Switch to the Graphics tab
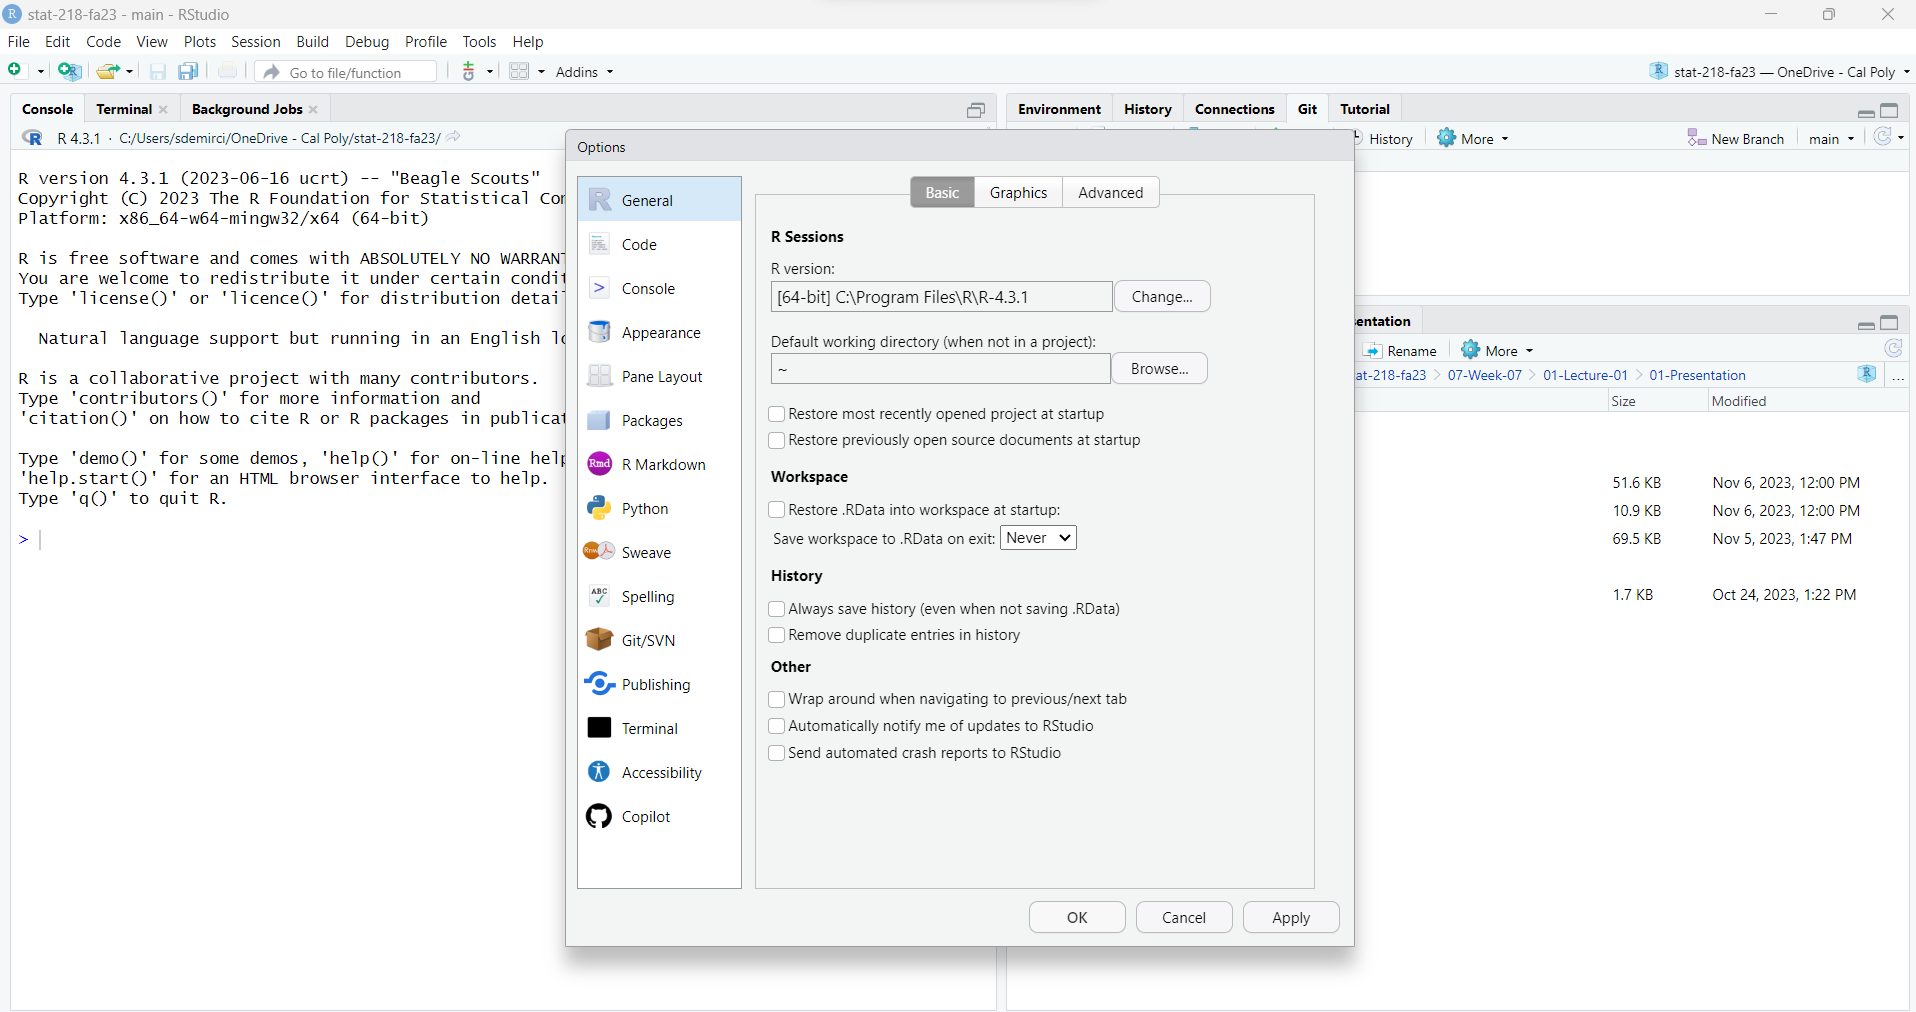Viewport: 1916px width, 1012px height. (1018, 193)
